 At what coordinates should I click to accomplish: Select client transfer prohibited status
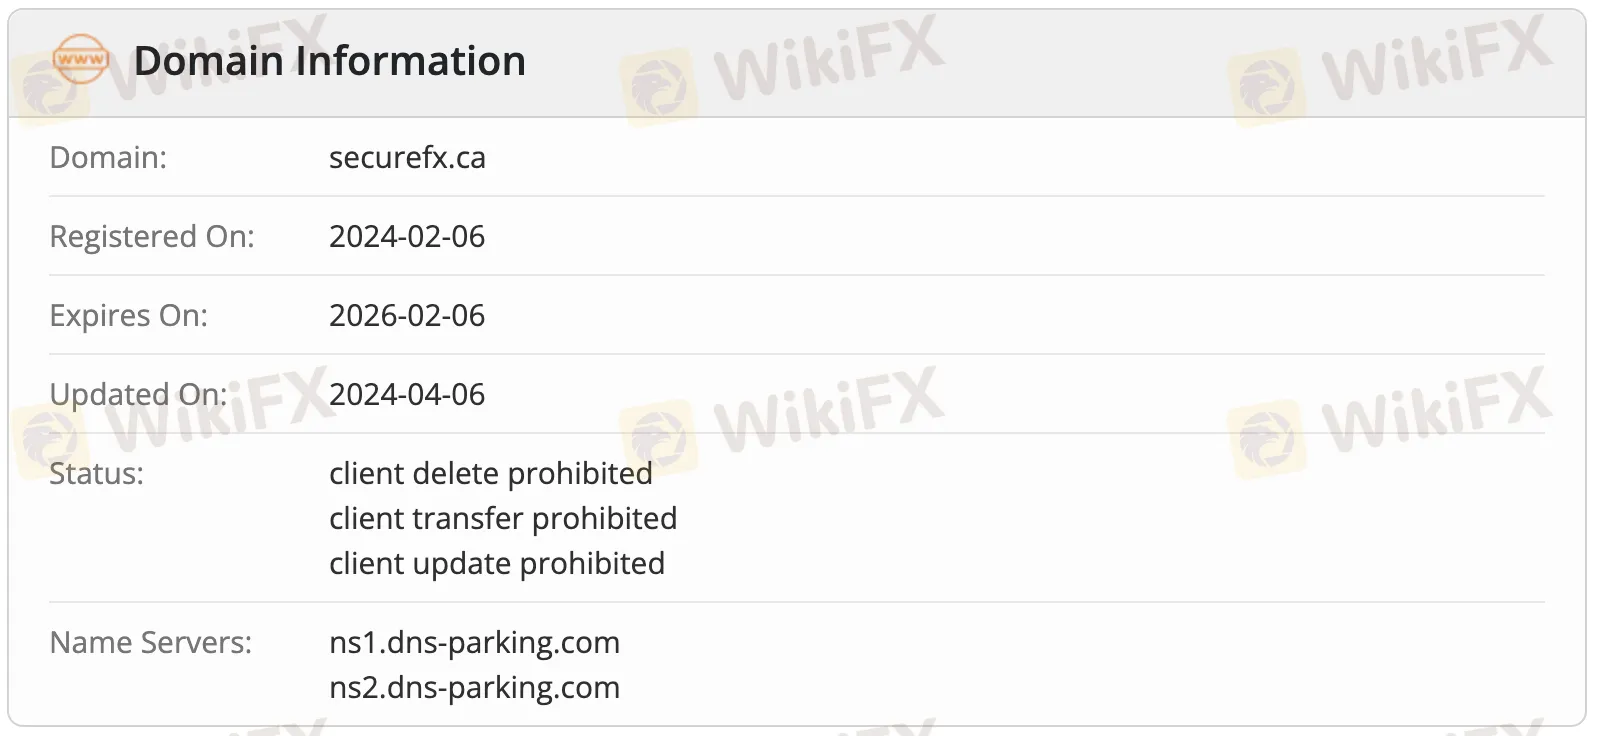point(503,518)
